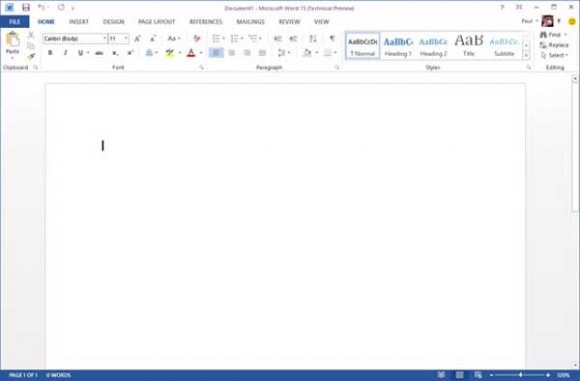This screenshot has width=580, height=381.
Task: Start a bulleted list
Action: [216, 38]
